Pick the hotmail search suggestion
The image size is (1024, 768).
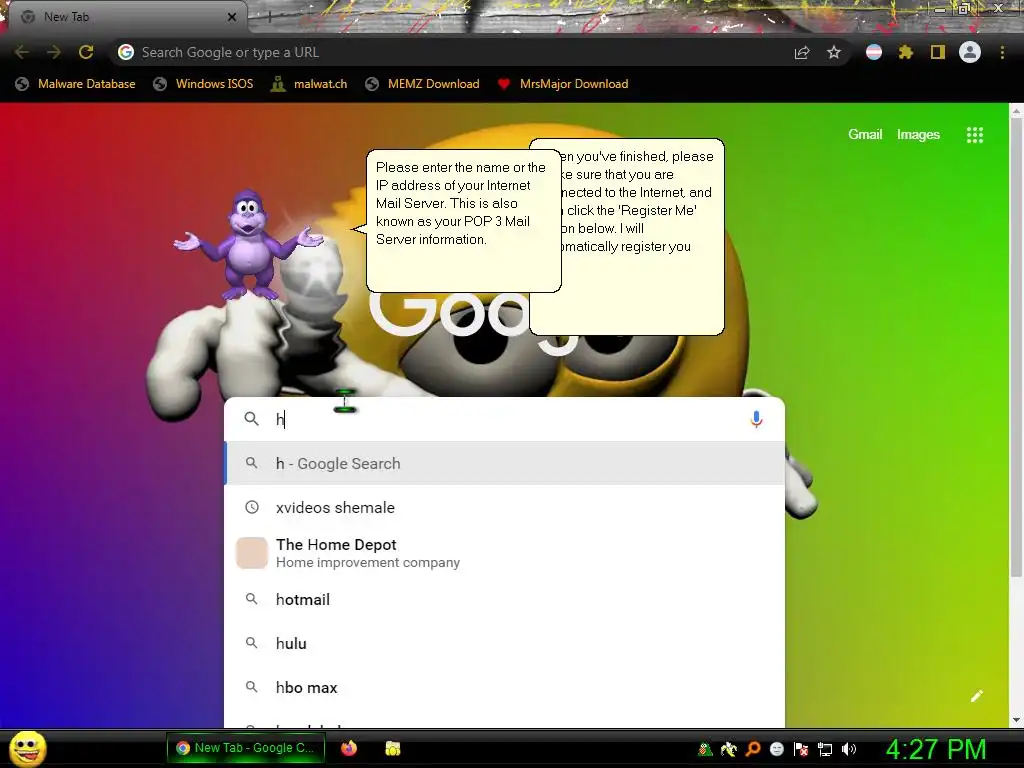pyautogui.click(x=504, y=599)
